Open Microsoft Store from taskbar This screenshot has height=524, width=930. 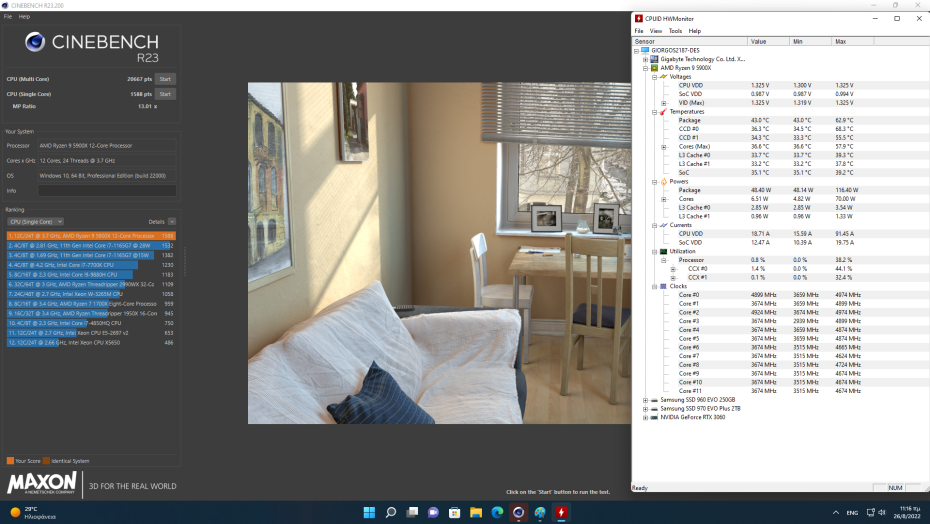tap(454, 512)
